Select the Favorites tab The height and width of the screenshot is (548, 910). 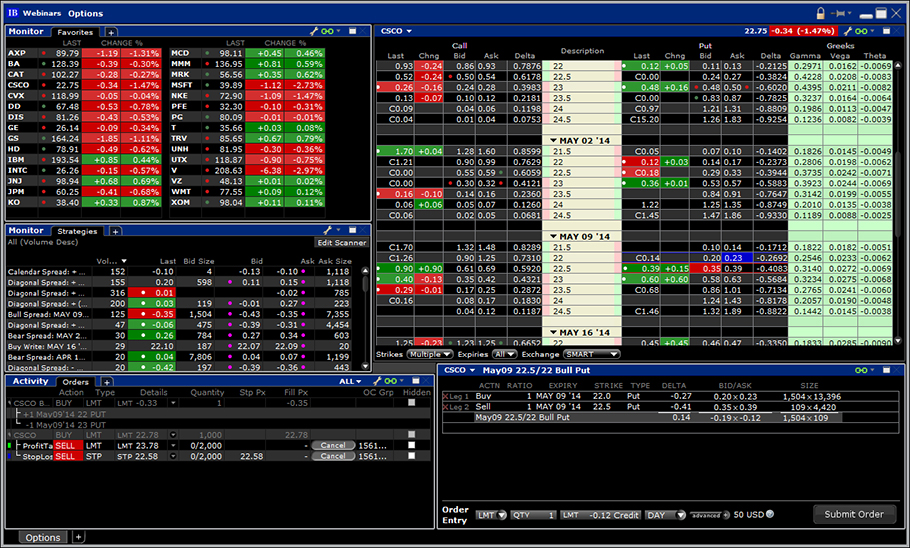[75, 33]
